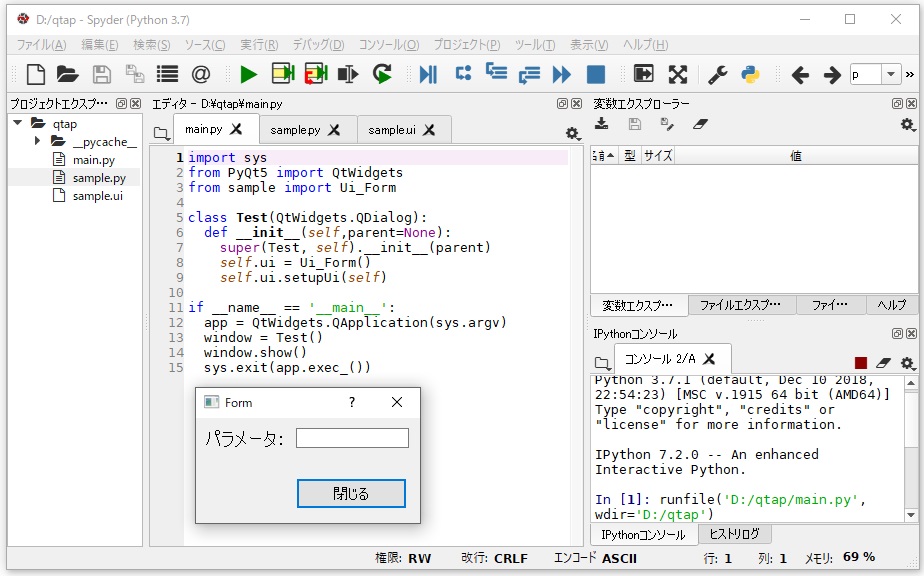
Task: Open the working directory dropdown in toolbar
Action: pyautogui.click(x=889, y=75)
